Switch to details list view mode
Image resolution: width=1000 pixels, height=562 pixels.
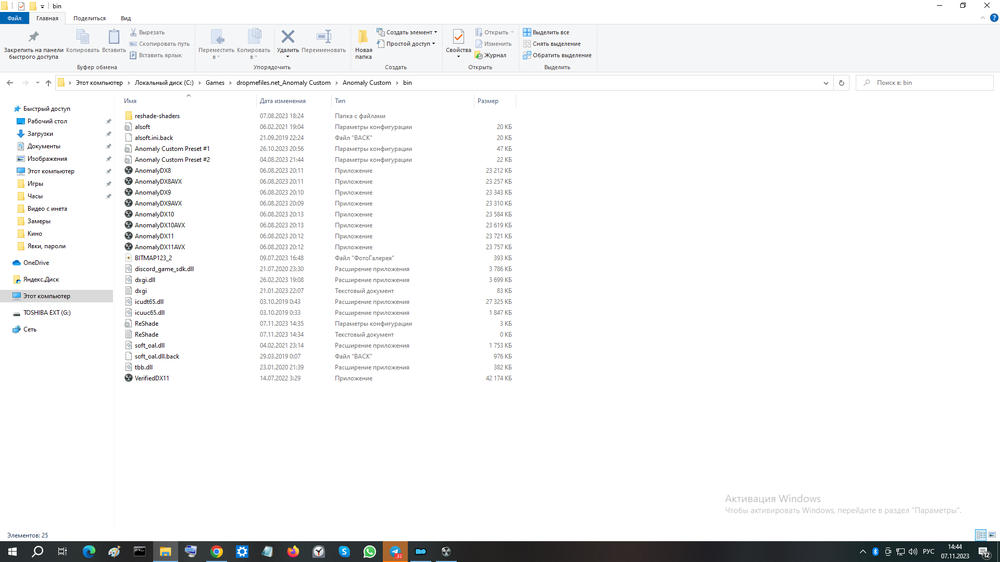[x=980, y=536]
